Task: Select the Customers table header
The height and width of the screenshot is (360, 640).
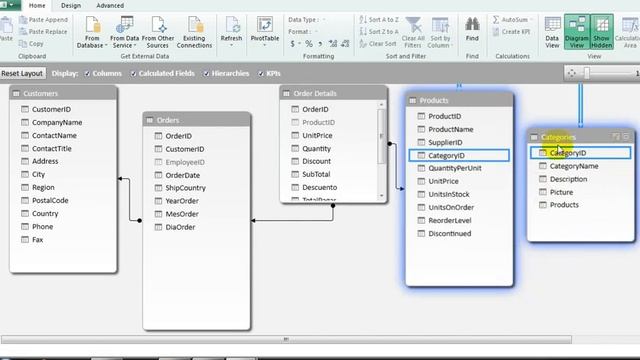Action: point(63,93)
